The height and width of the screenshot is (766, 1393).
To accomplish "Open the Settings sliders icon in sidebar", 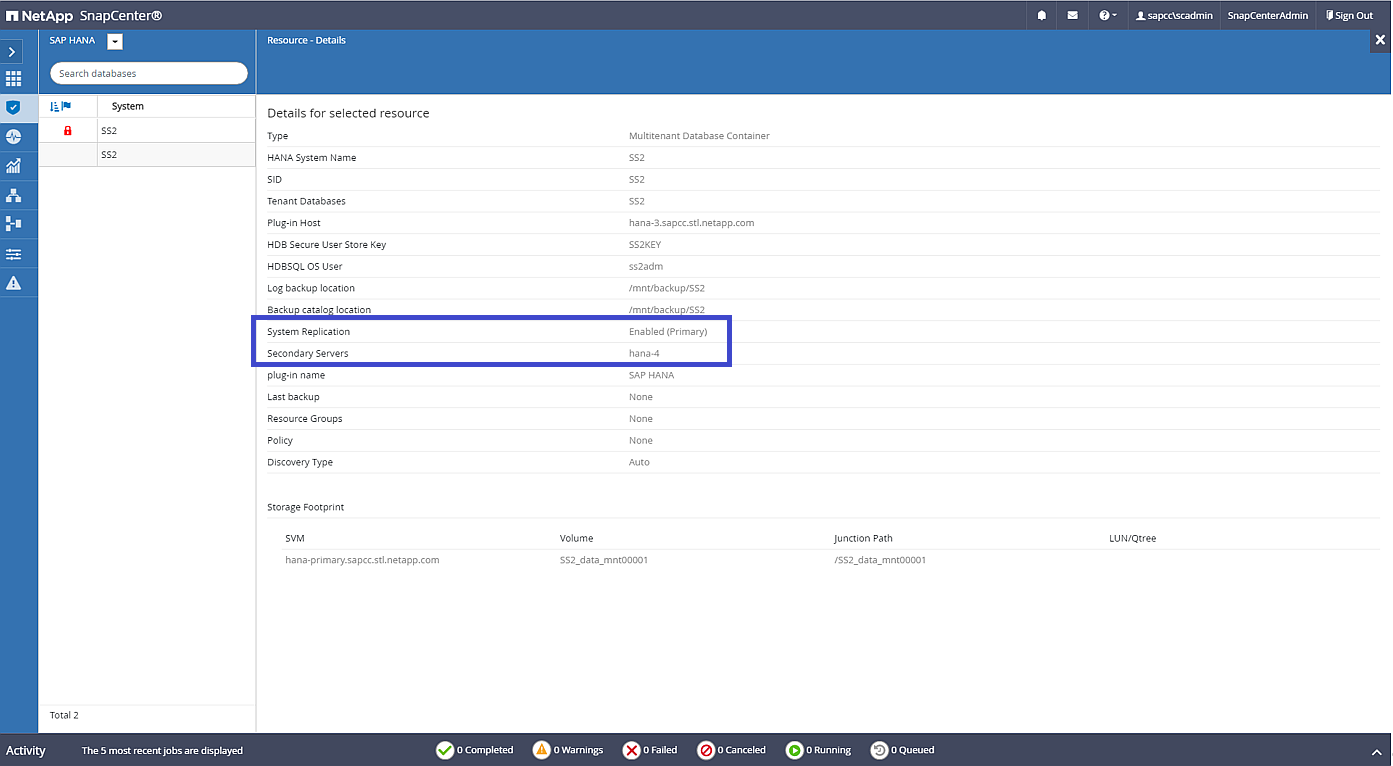I will pyautogui.click(x=13, y=254).
